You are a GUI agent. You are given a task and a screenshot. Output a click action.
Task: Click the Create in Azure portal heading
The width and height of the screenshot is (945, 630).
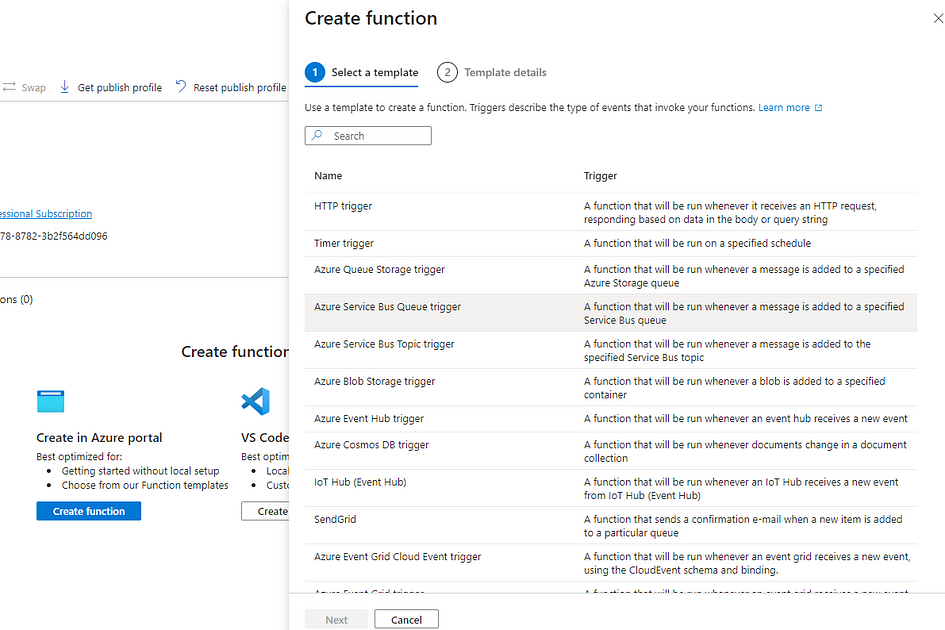(x=99, y=438)
